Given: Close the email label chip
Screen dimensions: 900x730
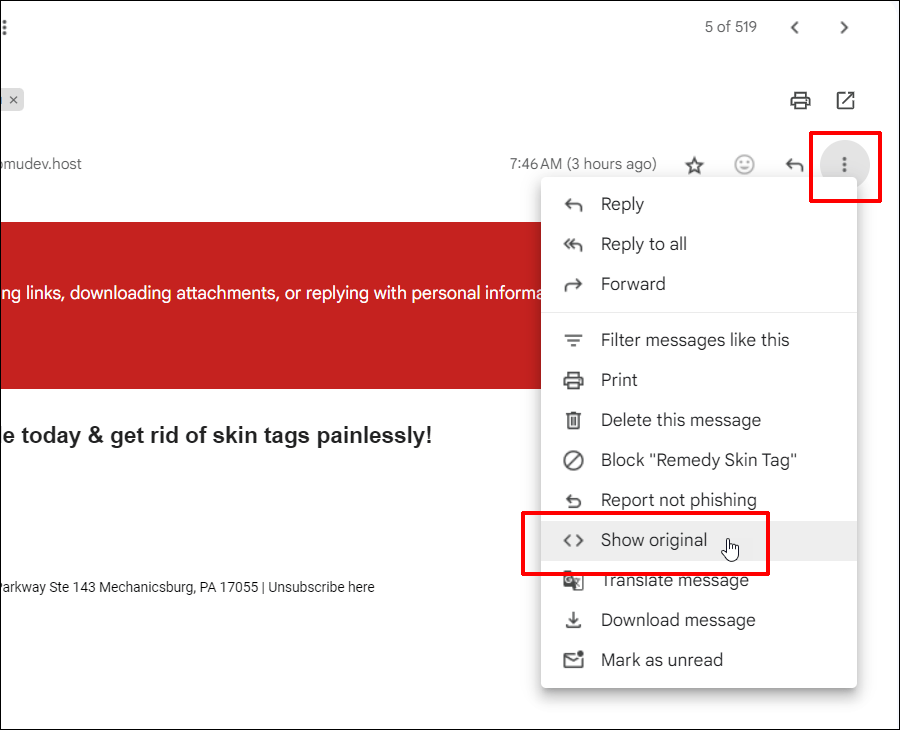Looking at the screenshot, I should pos(13,99).
